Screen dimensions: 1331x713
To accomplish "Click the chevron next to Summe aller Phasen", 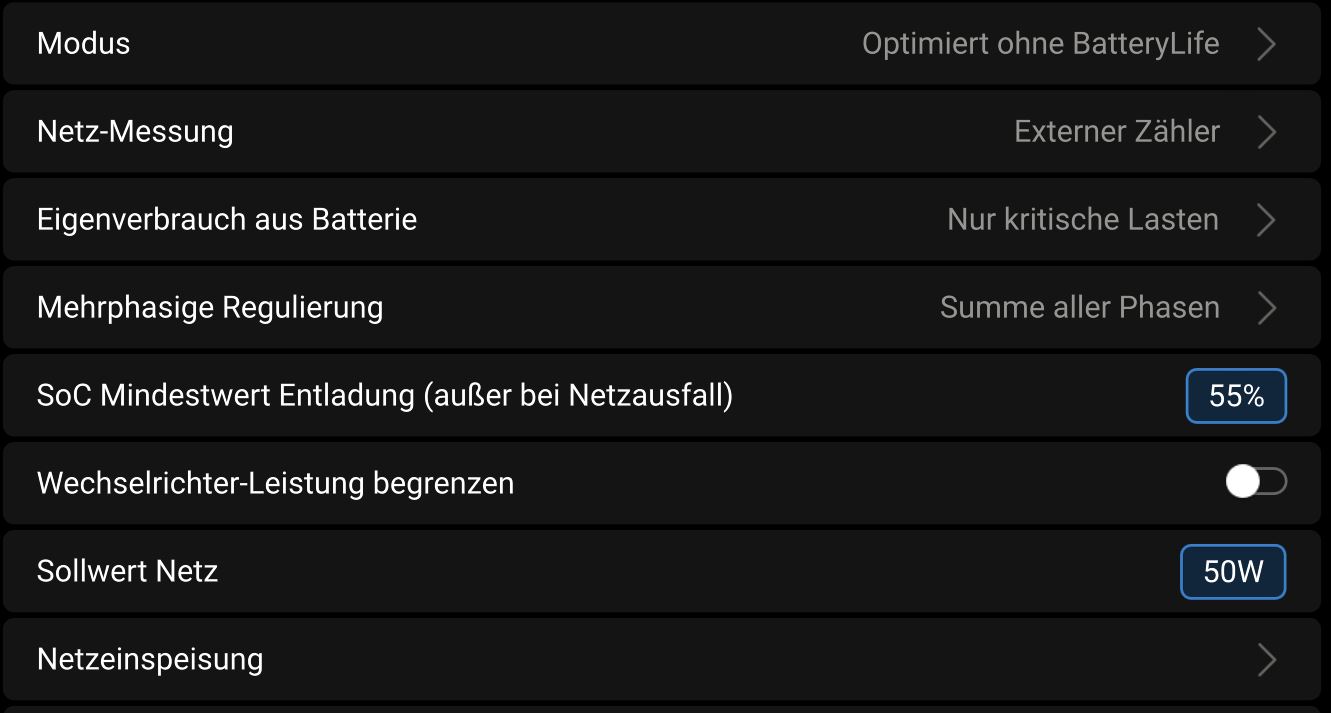I will [1266, 307].
